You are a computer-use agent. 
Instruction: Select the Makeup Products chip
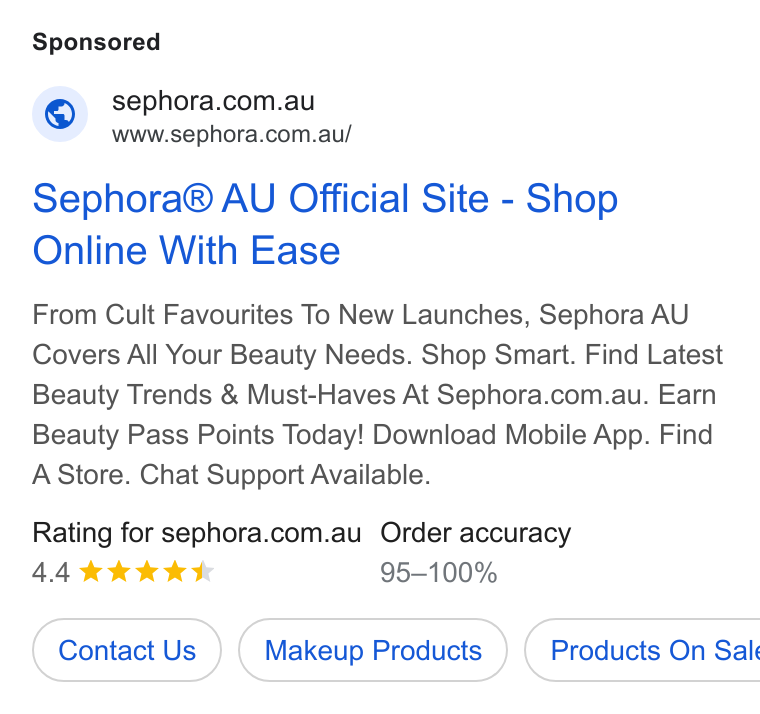[x=373, y=650]
